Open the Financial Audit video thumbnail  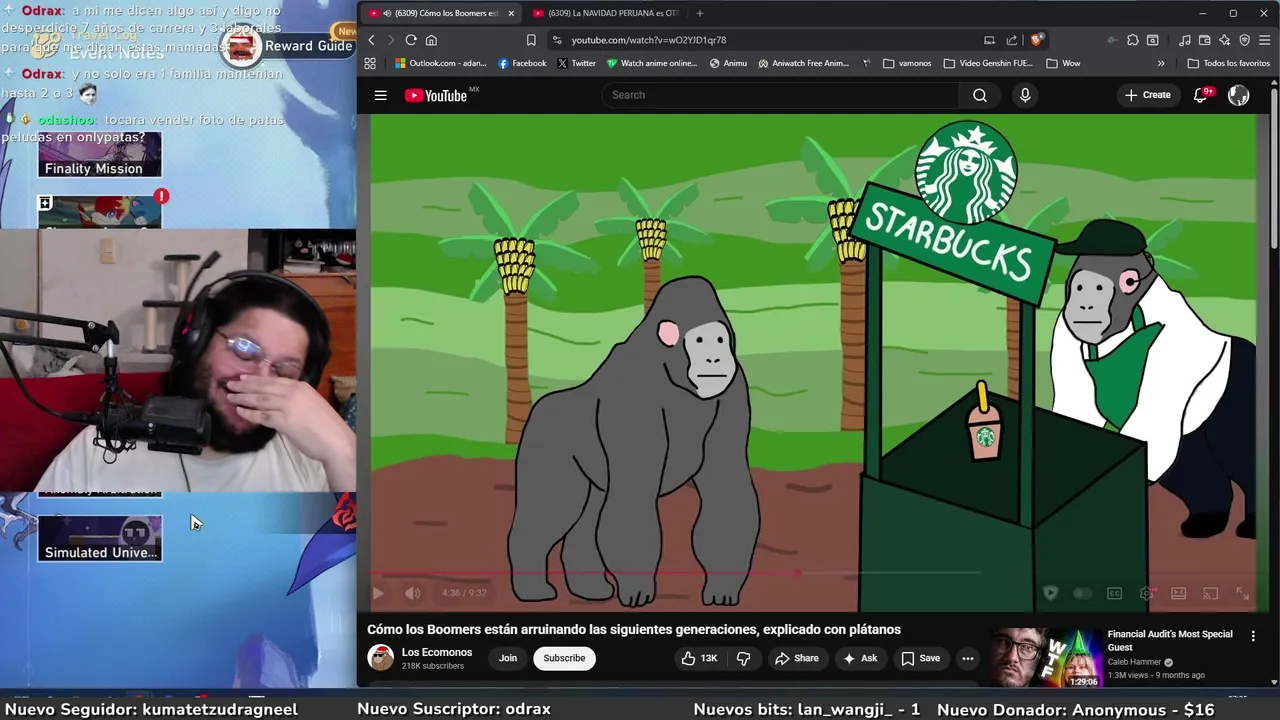[x=1045, y=658]
